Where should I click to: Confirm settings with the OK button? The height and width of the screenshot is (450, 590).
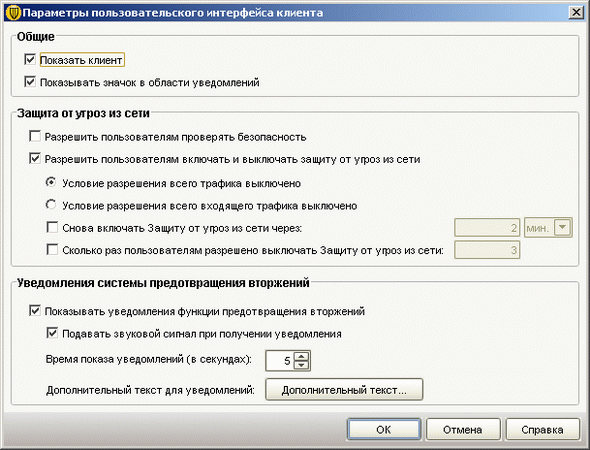coord(384,429)
